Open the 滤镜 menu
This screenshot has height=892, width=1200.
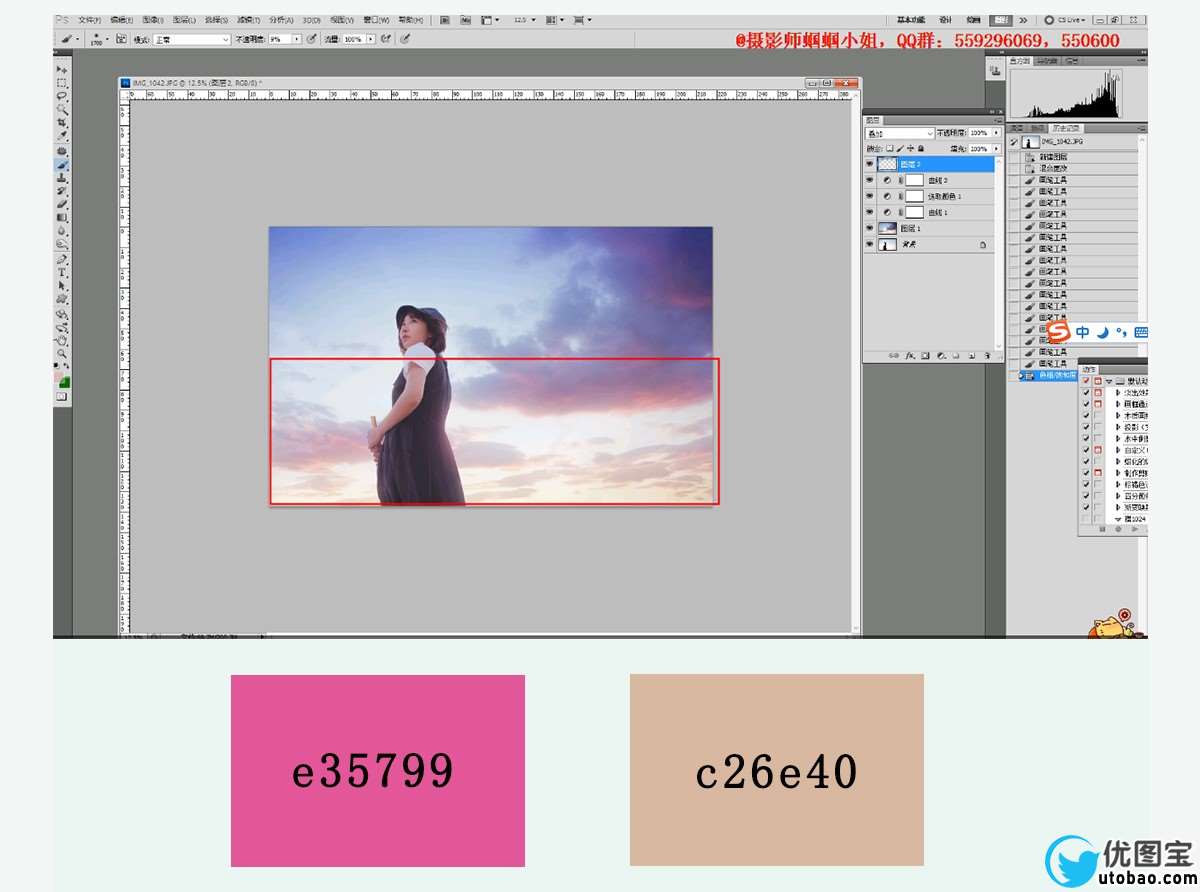pos(249,19)
